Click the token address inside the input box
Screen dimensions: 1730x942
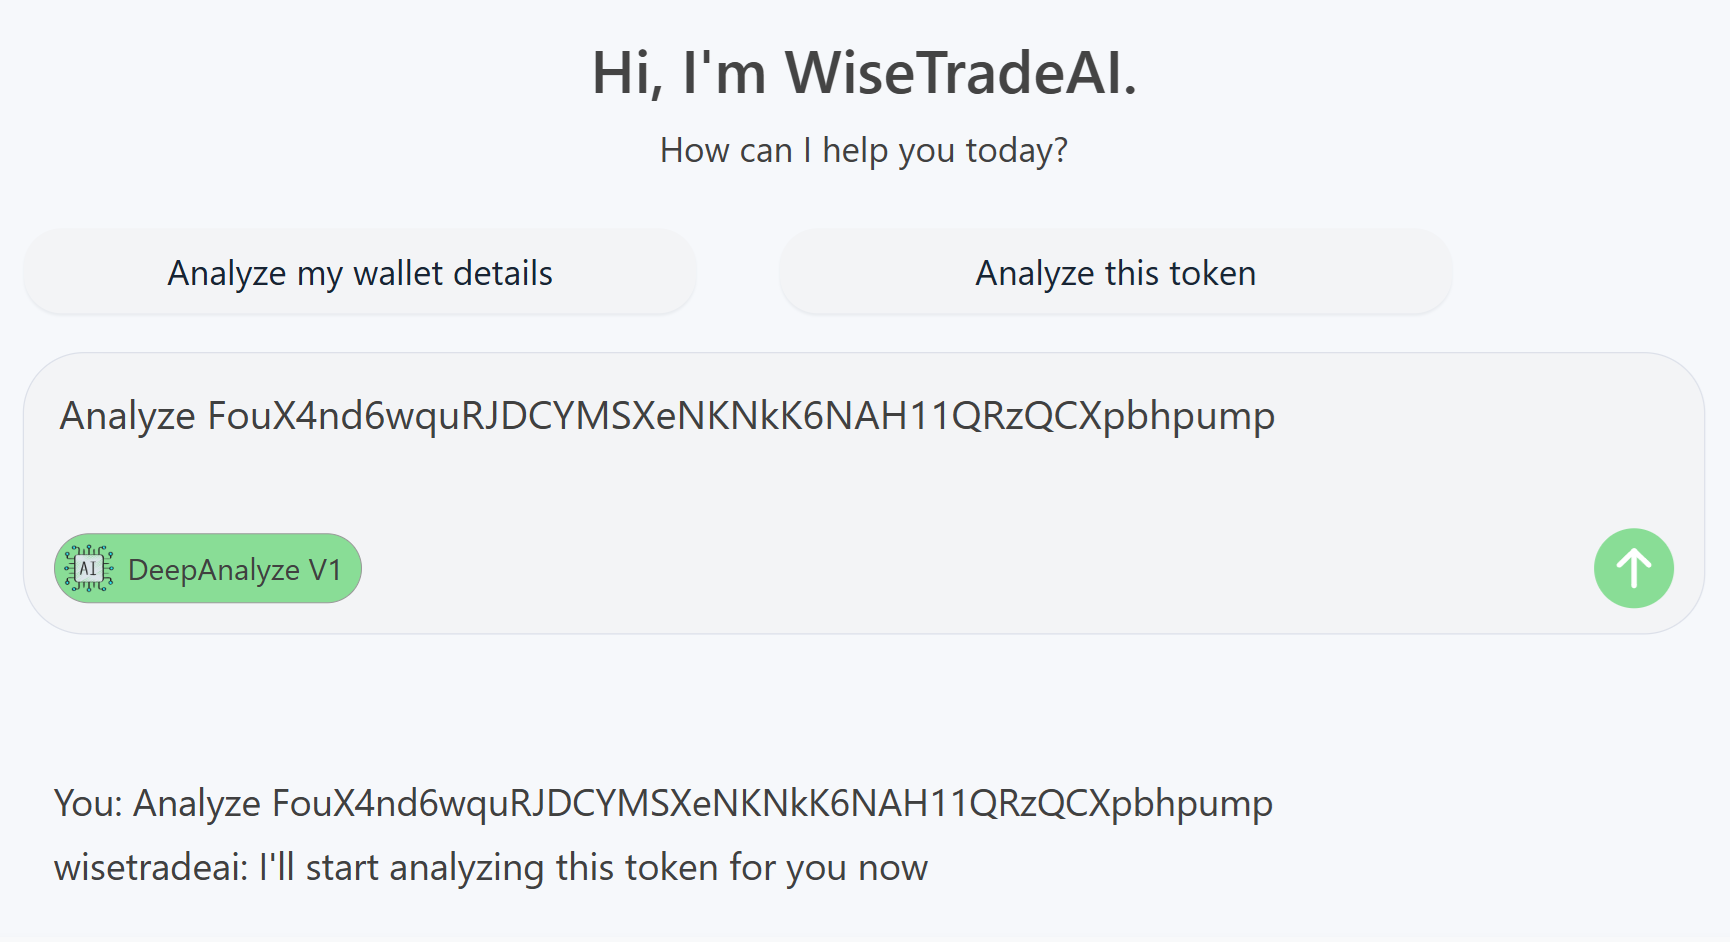click(x=740, y=416)
